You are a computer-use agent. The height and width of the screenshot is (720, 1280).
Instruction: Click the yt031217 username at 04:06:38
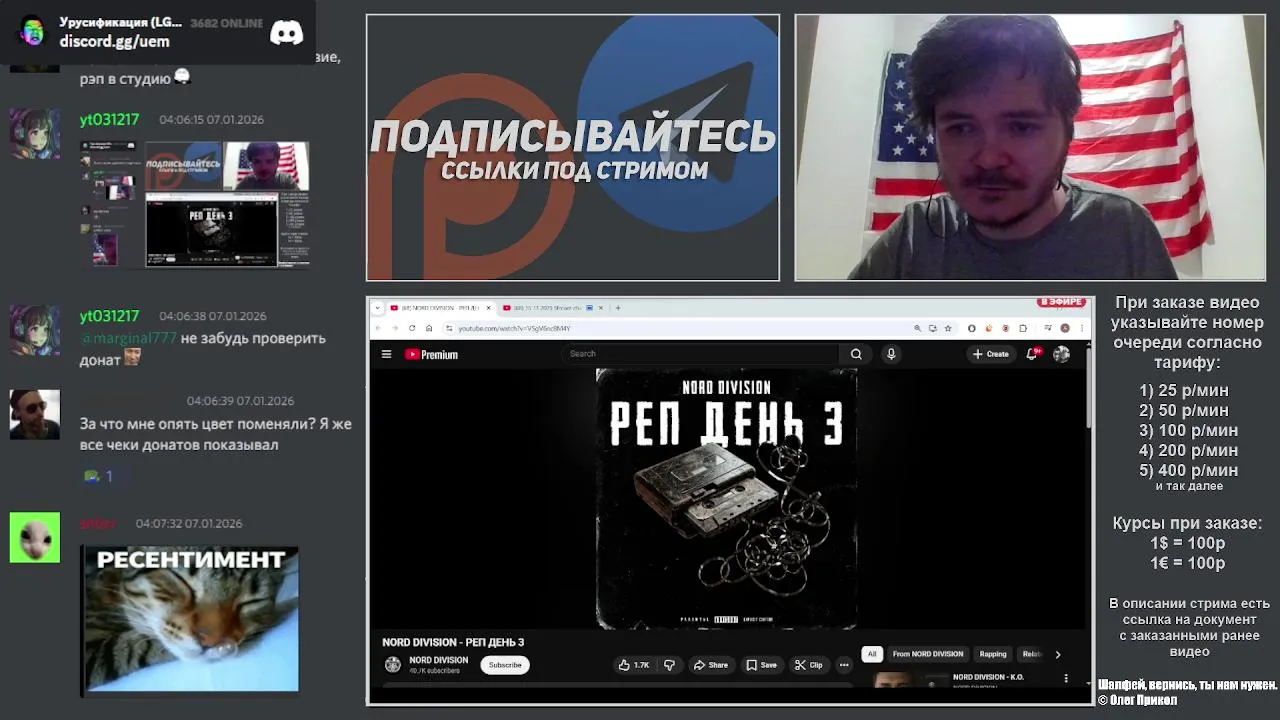(109, 316)
